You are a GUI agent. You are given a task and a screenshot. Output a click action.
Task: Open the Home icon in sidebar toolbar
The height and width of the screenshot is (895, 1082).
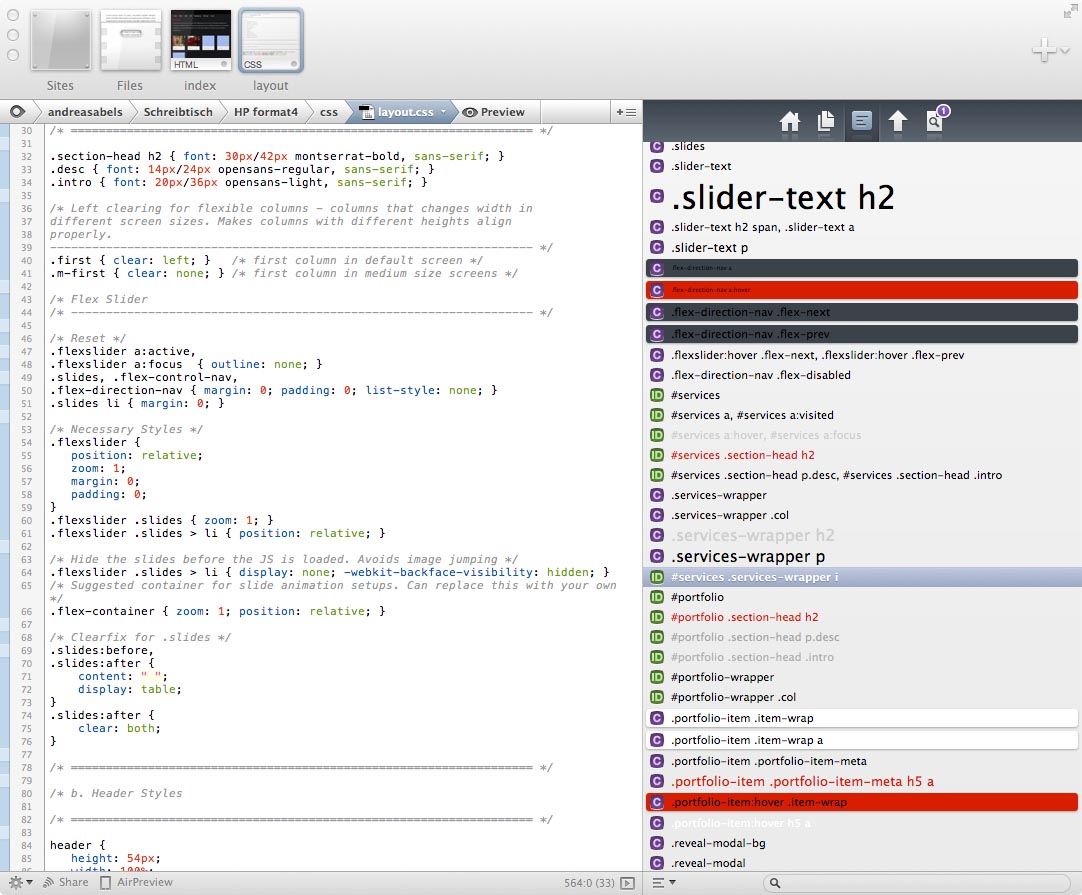[x=790, y=122]
